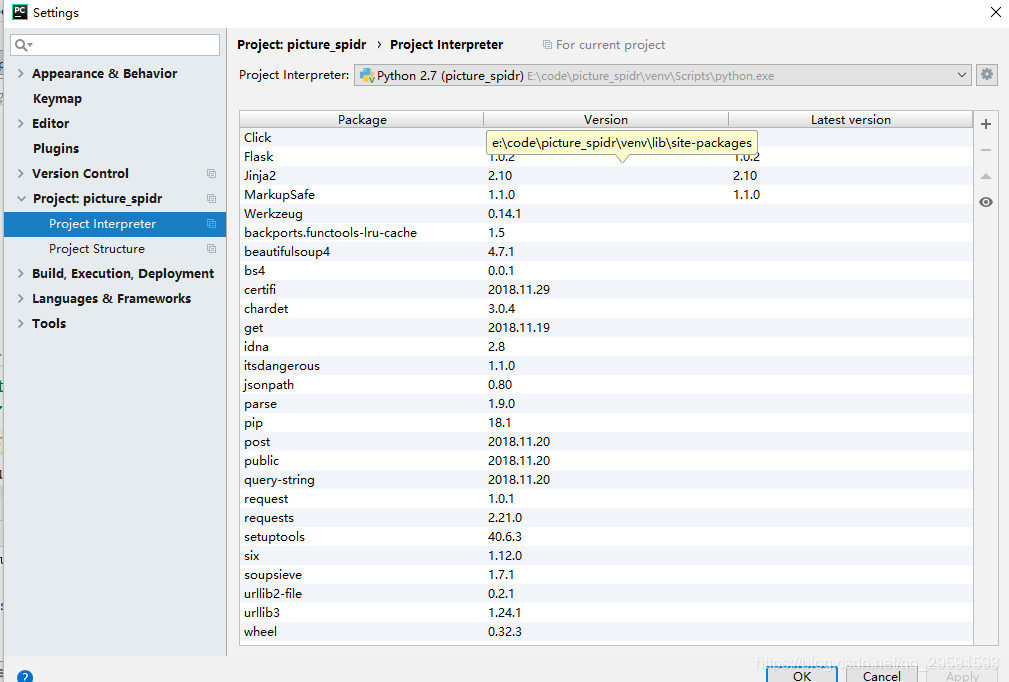Click copy icon beside Project Structure

[x=211, y=249]
